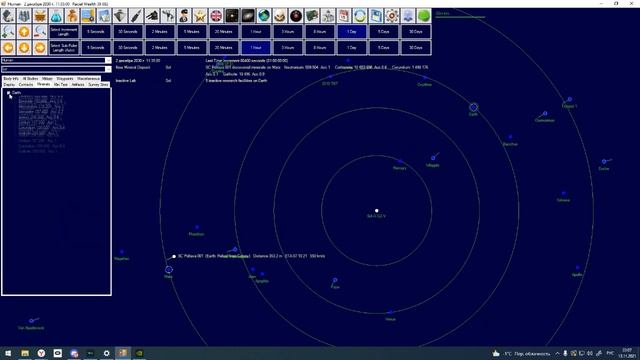Pan map up with orange arrow
640x360 pixels.
pyautogui.click(x=24, y=31)
